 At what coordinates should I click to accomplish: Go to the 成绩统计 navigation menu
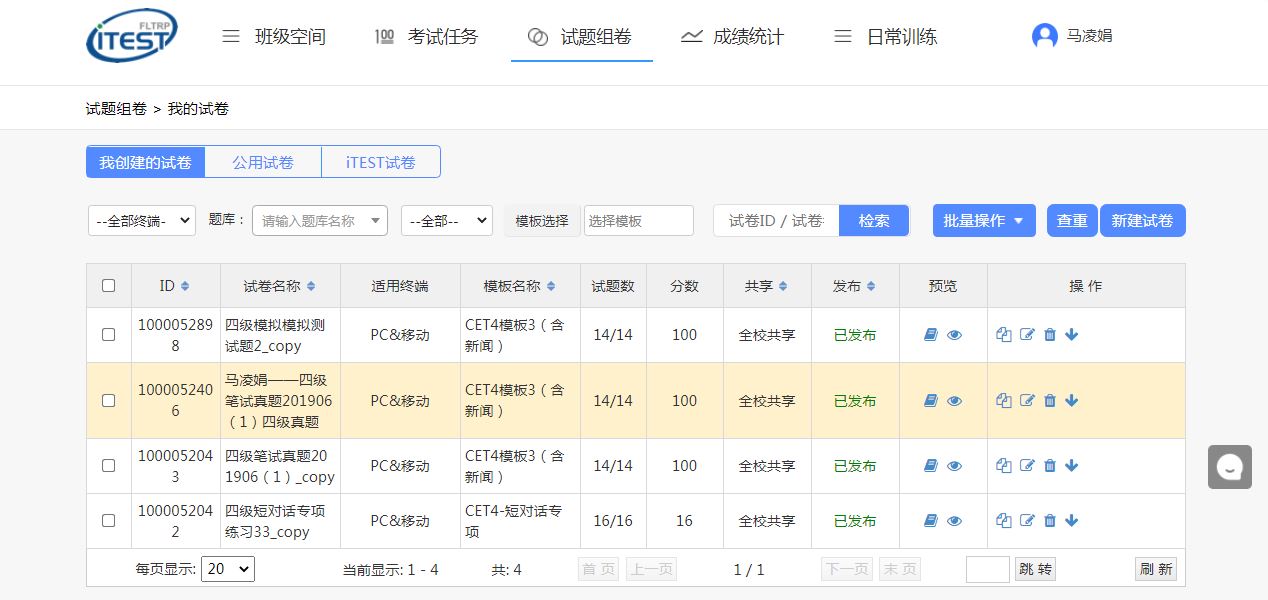pyautogui.click(x=733, y=37)
